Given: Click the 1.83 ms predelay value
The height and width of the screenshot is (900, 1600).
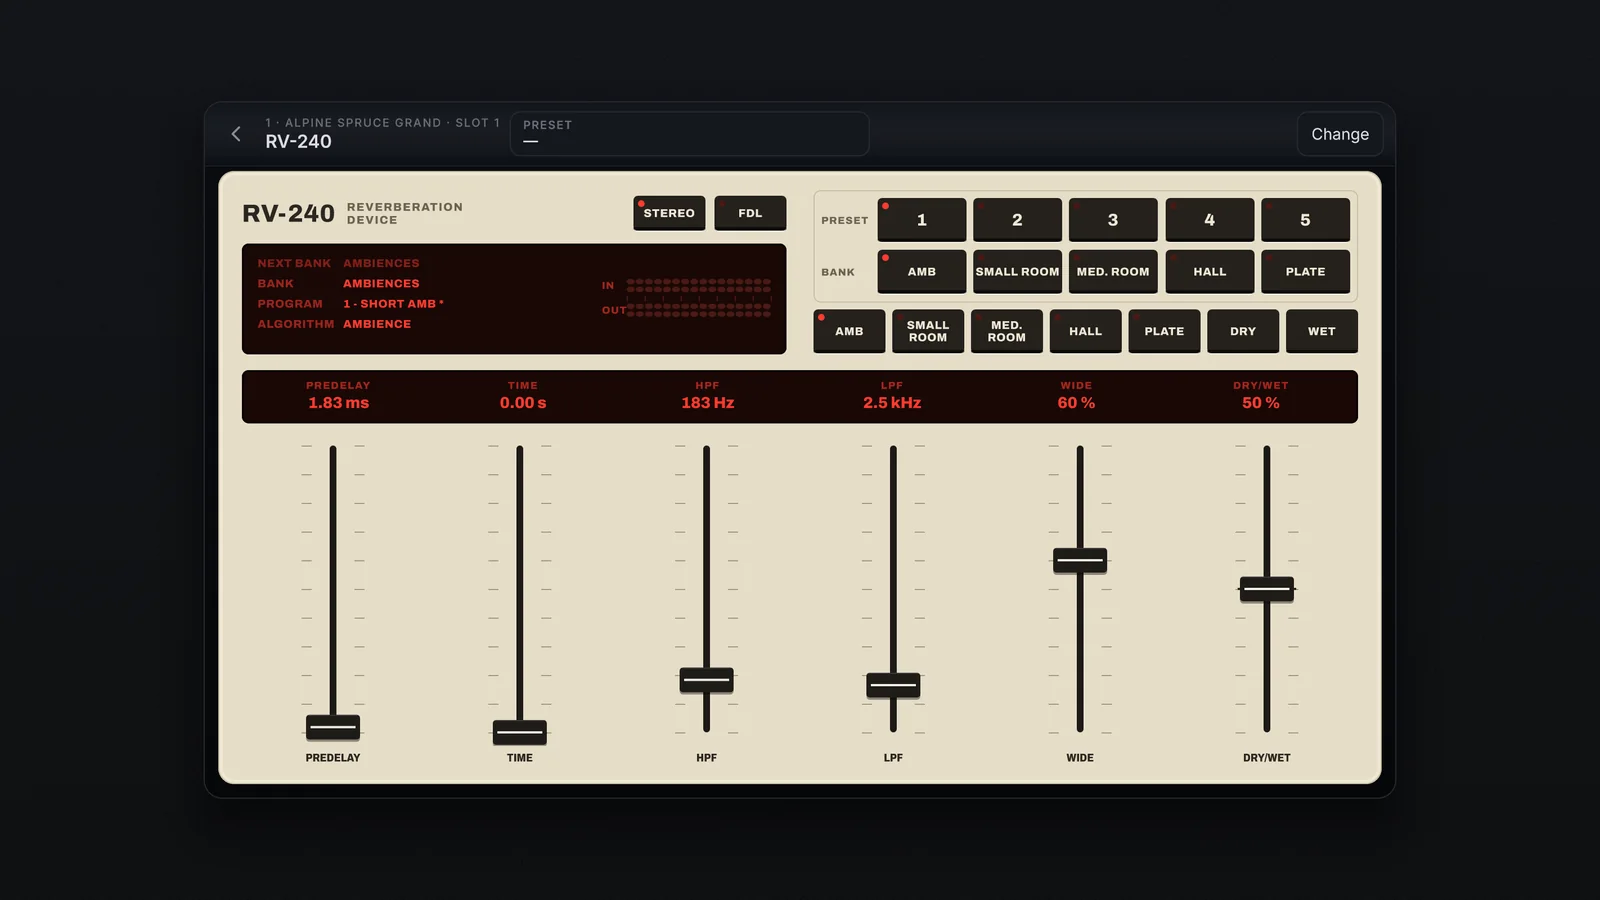Looking at the screenshot, I should point(338,403).
